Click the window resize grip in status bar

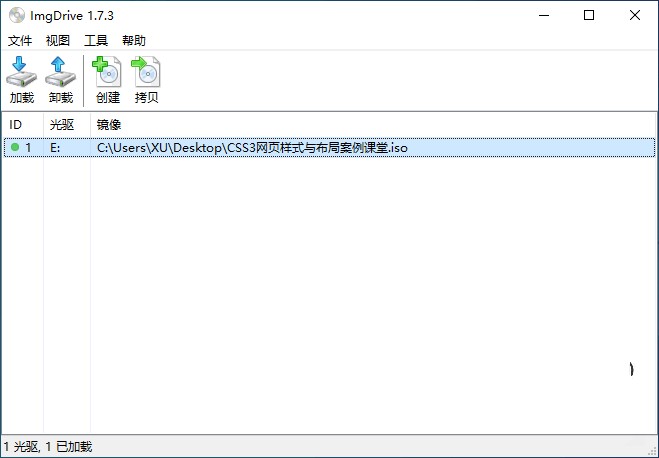tap(652, 451)
